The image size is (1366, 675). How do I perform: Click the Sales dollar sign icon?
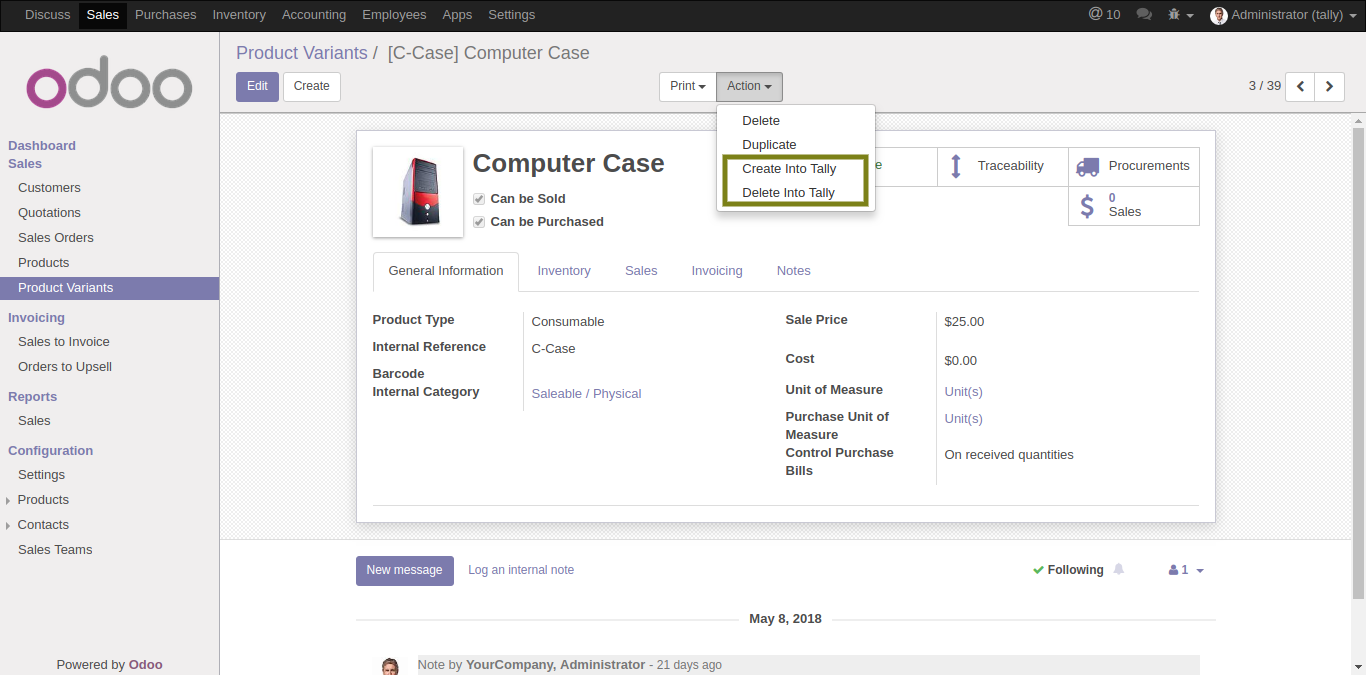click(1087, 206)
